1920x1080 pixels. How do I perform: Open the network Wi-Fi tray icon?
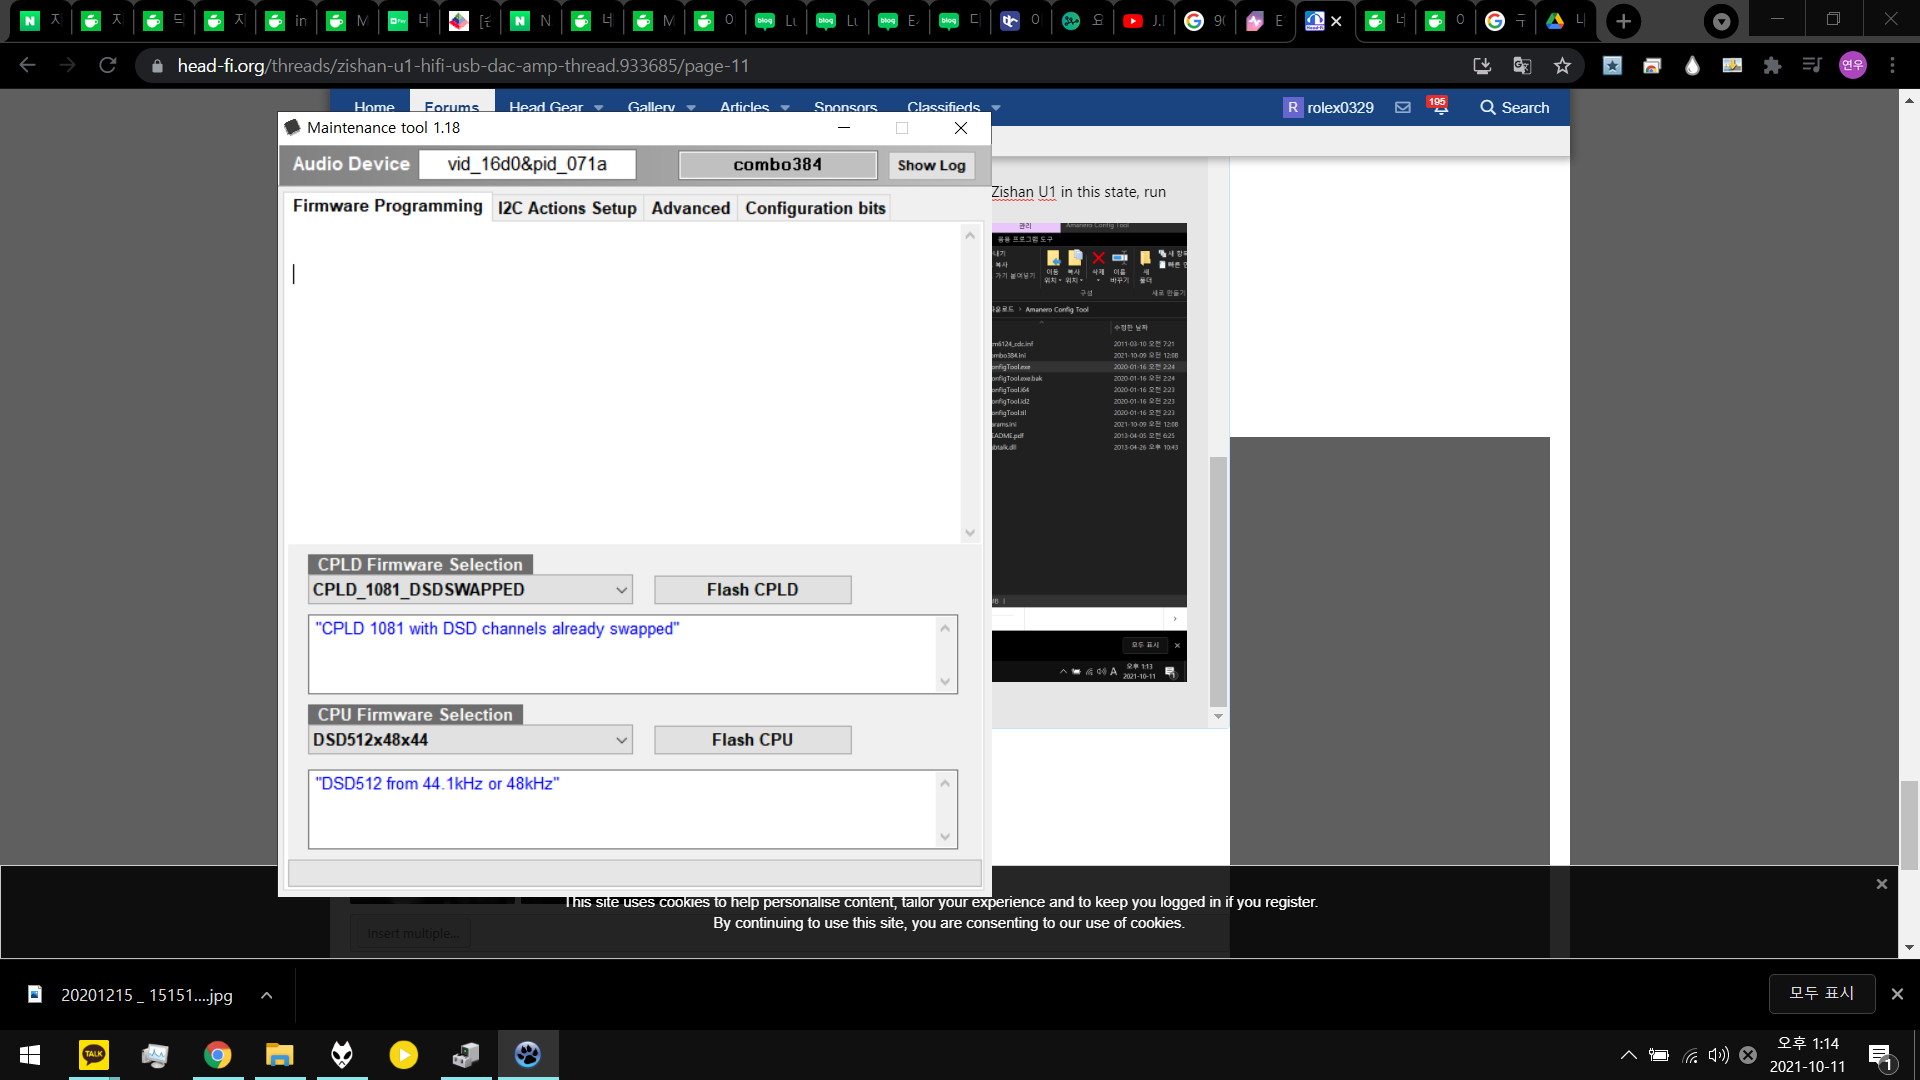point(1690,1055)
